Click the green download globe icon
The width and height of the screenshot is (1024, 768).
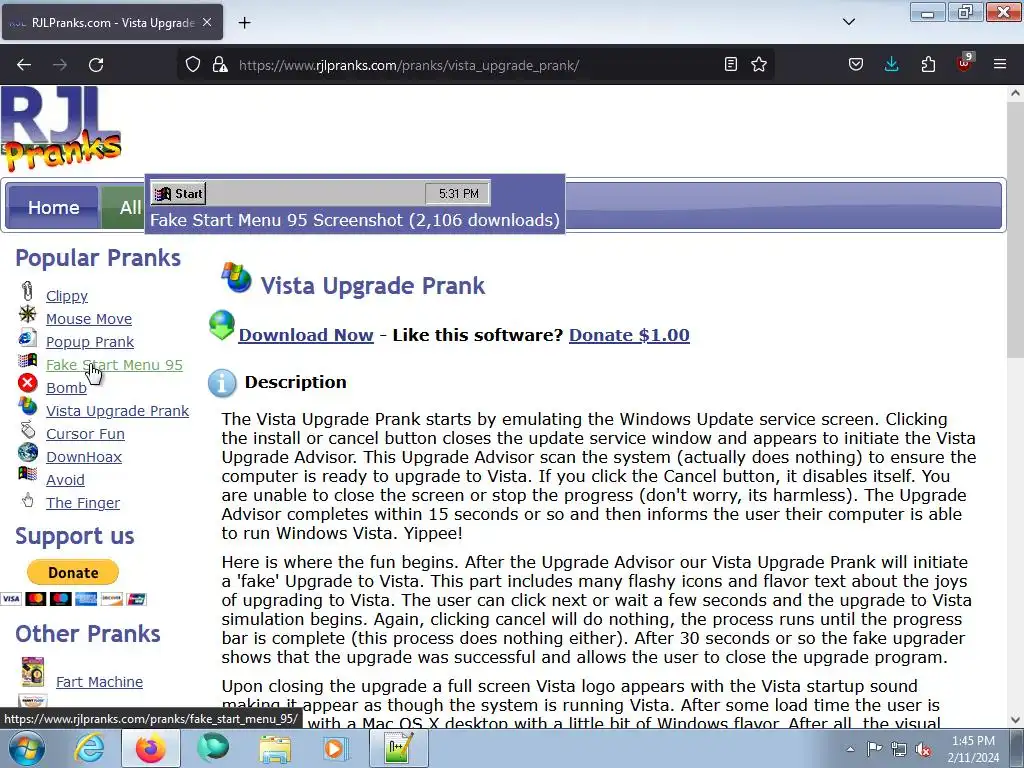[221, 325]
